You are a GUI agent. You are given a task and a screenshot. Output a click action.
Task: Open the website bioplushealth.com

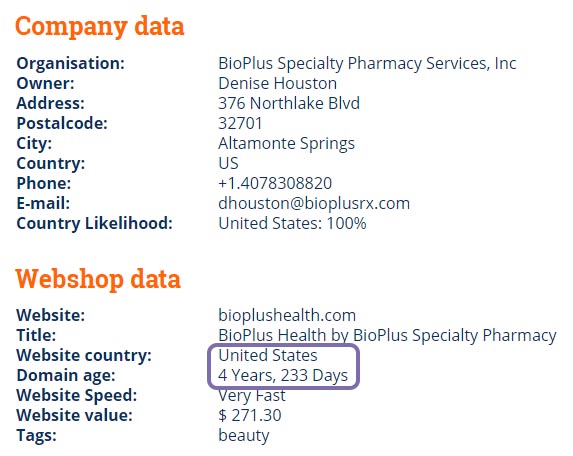tap(287, 315)
